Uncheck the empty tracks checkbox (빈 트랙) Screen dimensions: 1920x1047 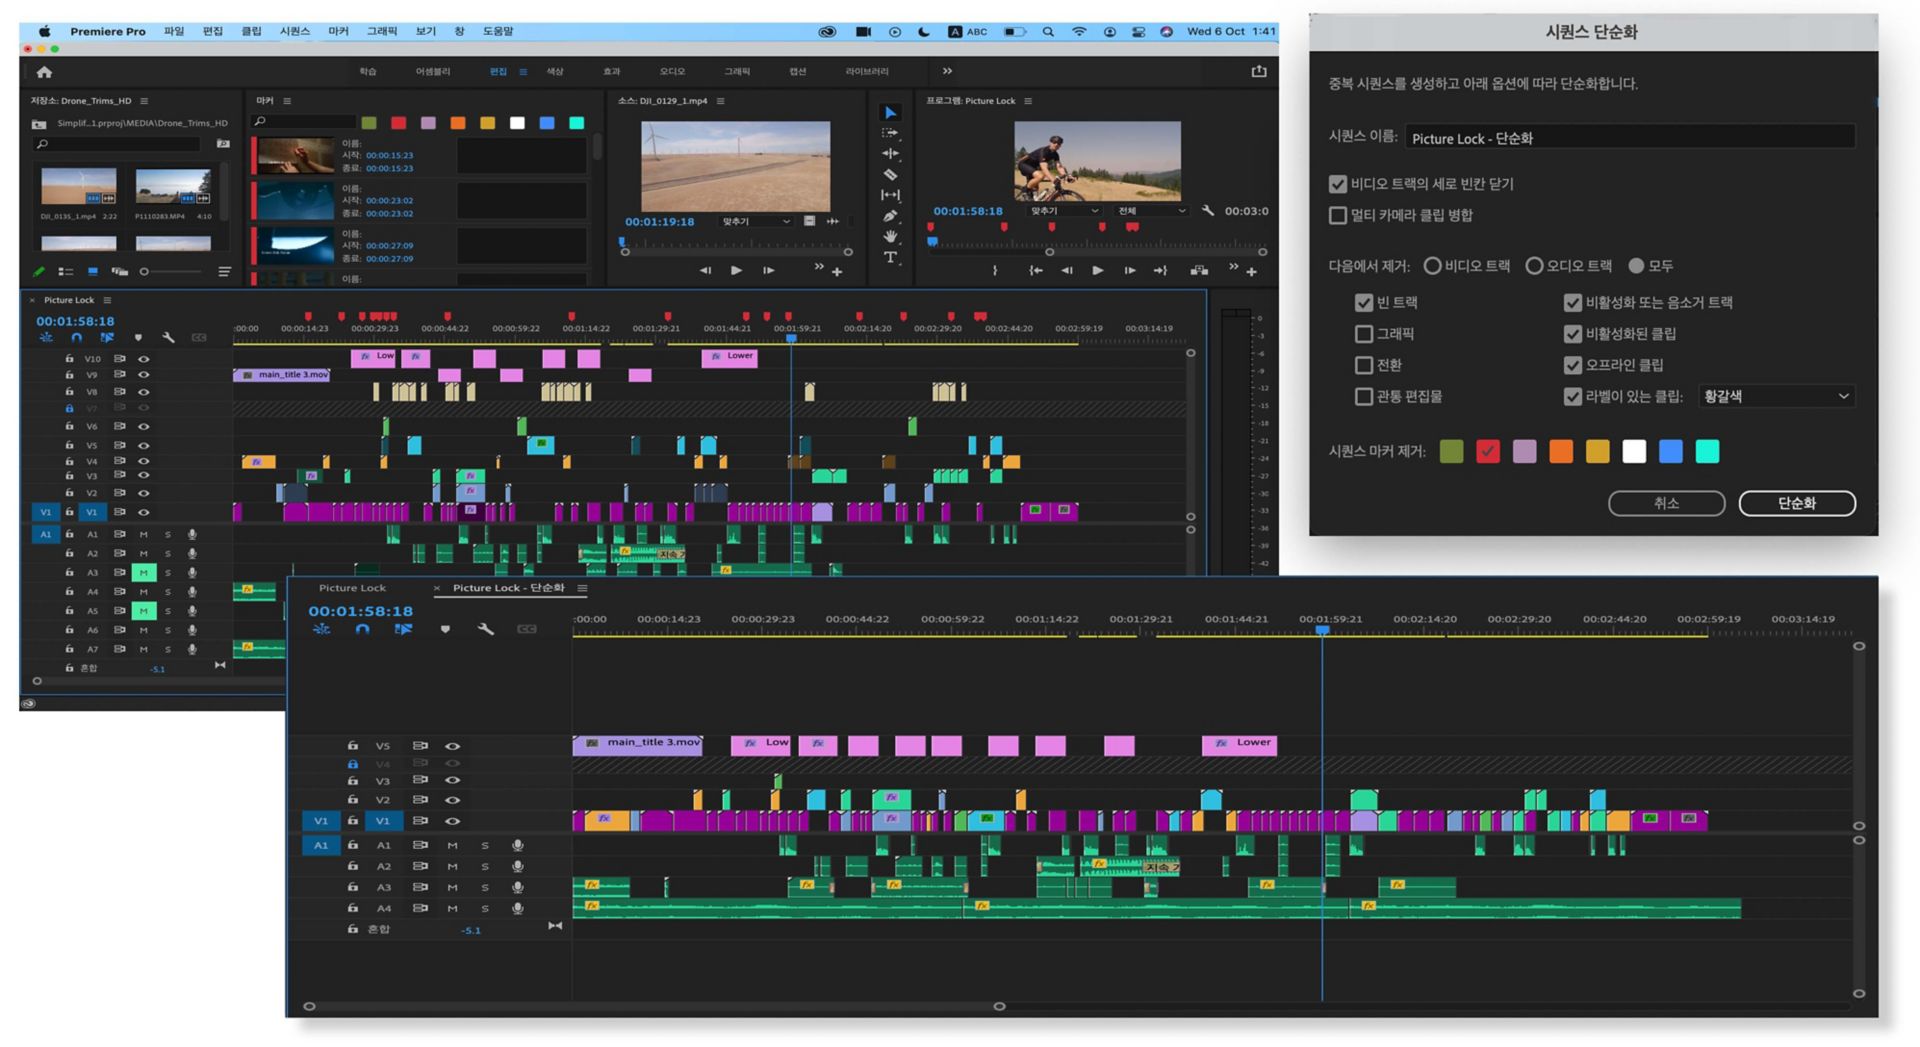pyautogui.click(x=1364, y=303)
